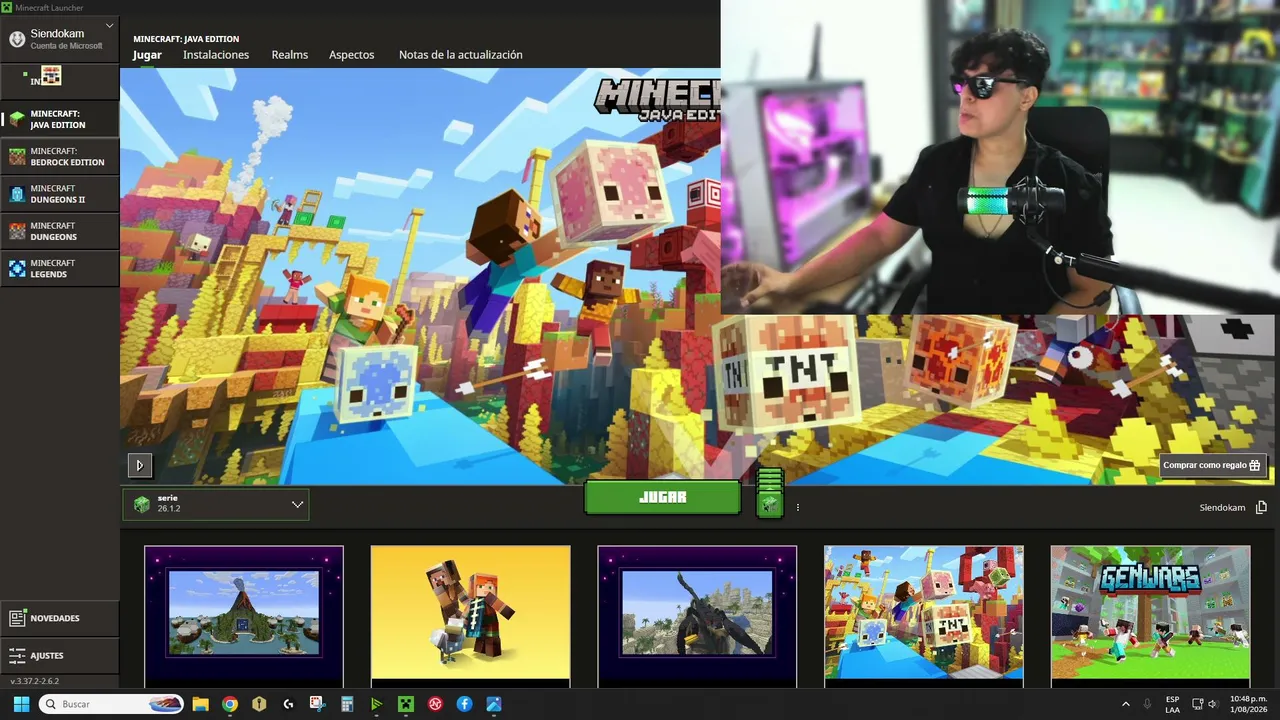Open Calculator from the taskbar
Image resolution: width=1280 pixels, height=720 pixels.
point(347,704)
